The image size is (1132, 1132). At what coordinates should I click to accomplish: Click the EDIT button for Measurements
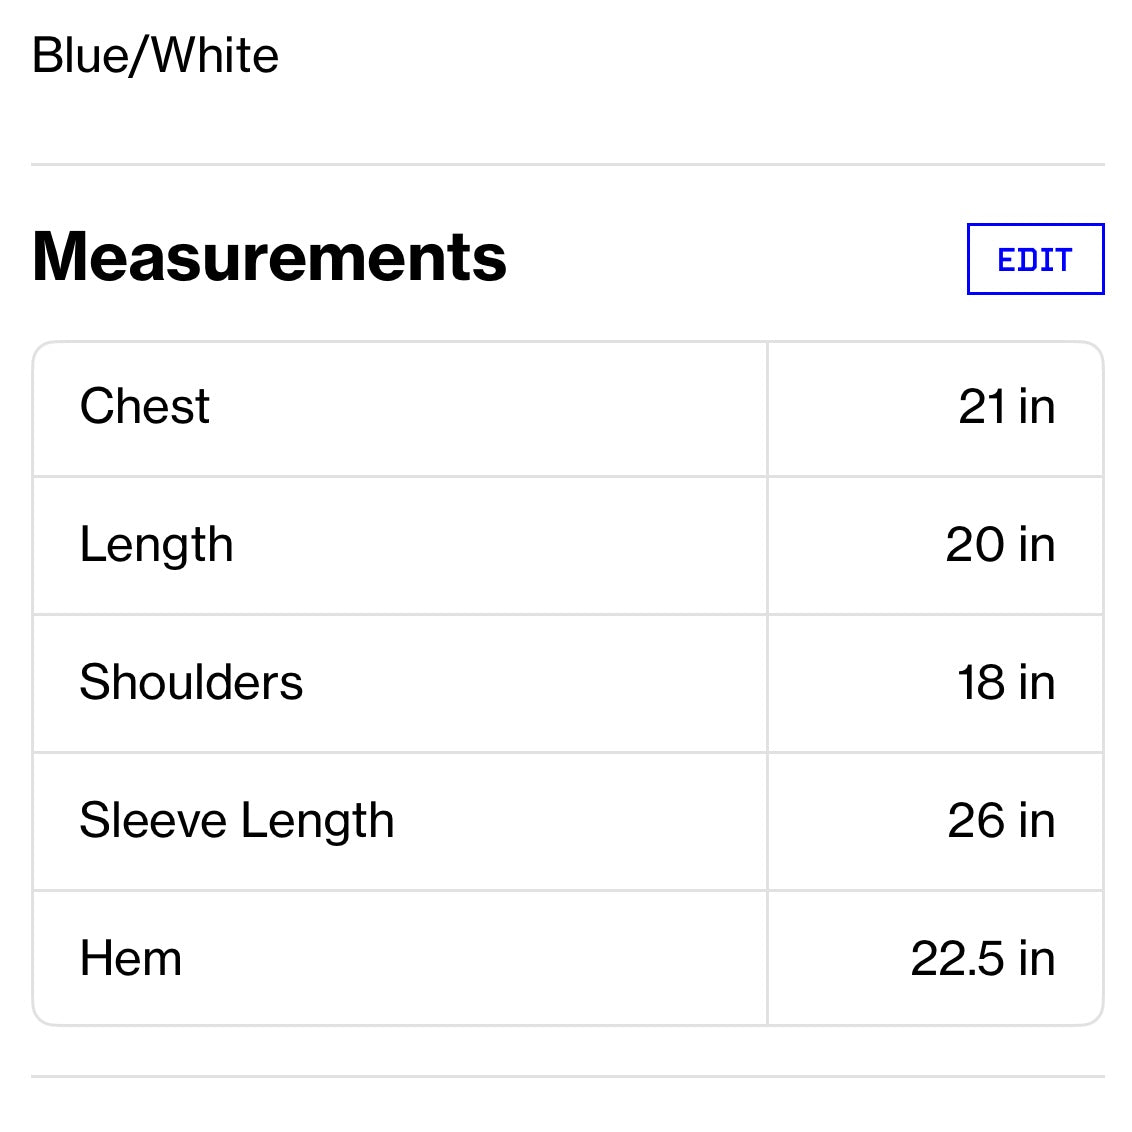(x=1035, y=259)
